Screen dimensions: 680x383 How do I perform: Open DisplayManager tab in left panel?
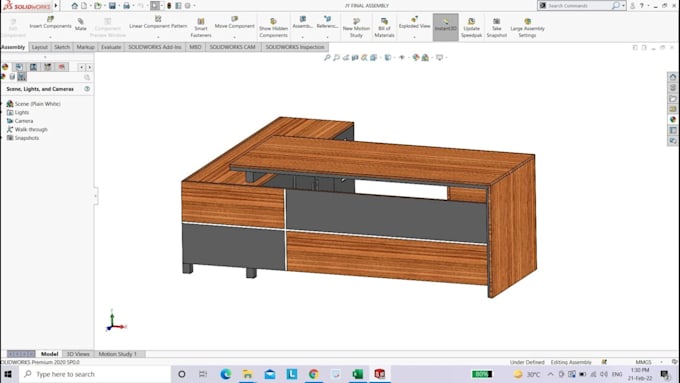point(5,67)
